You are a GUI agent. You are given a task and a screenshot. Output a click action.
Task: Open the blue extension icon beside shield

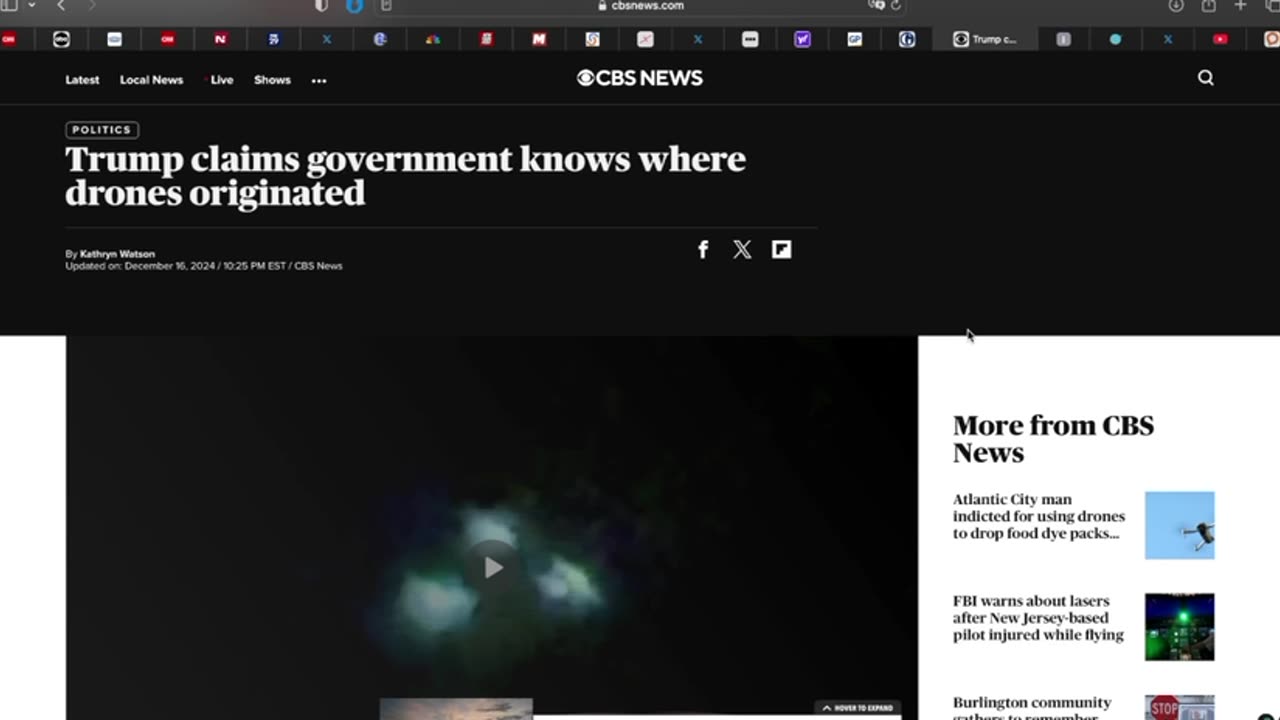[x=354, y=5]
